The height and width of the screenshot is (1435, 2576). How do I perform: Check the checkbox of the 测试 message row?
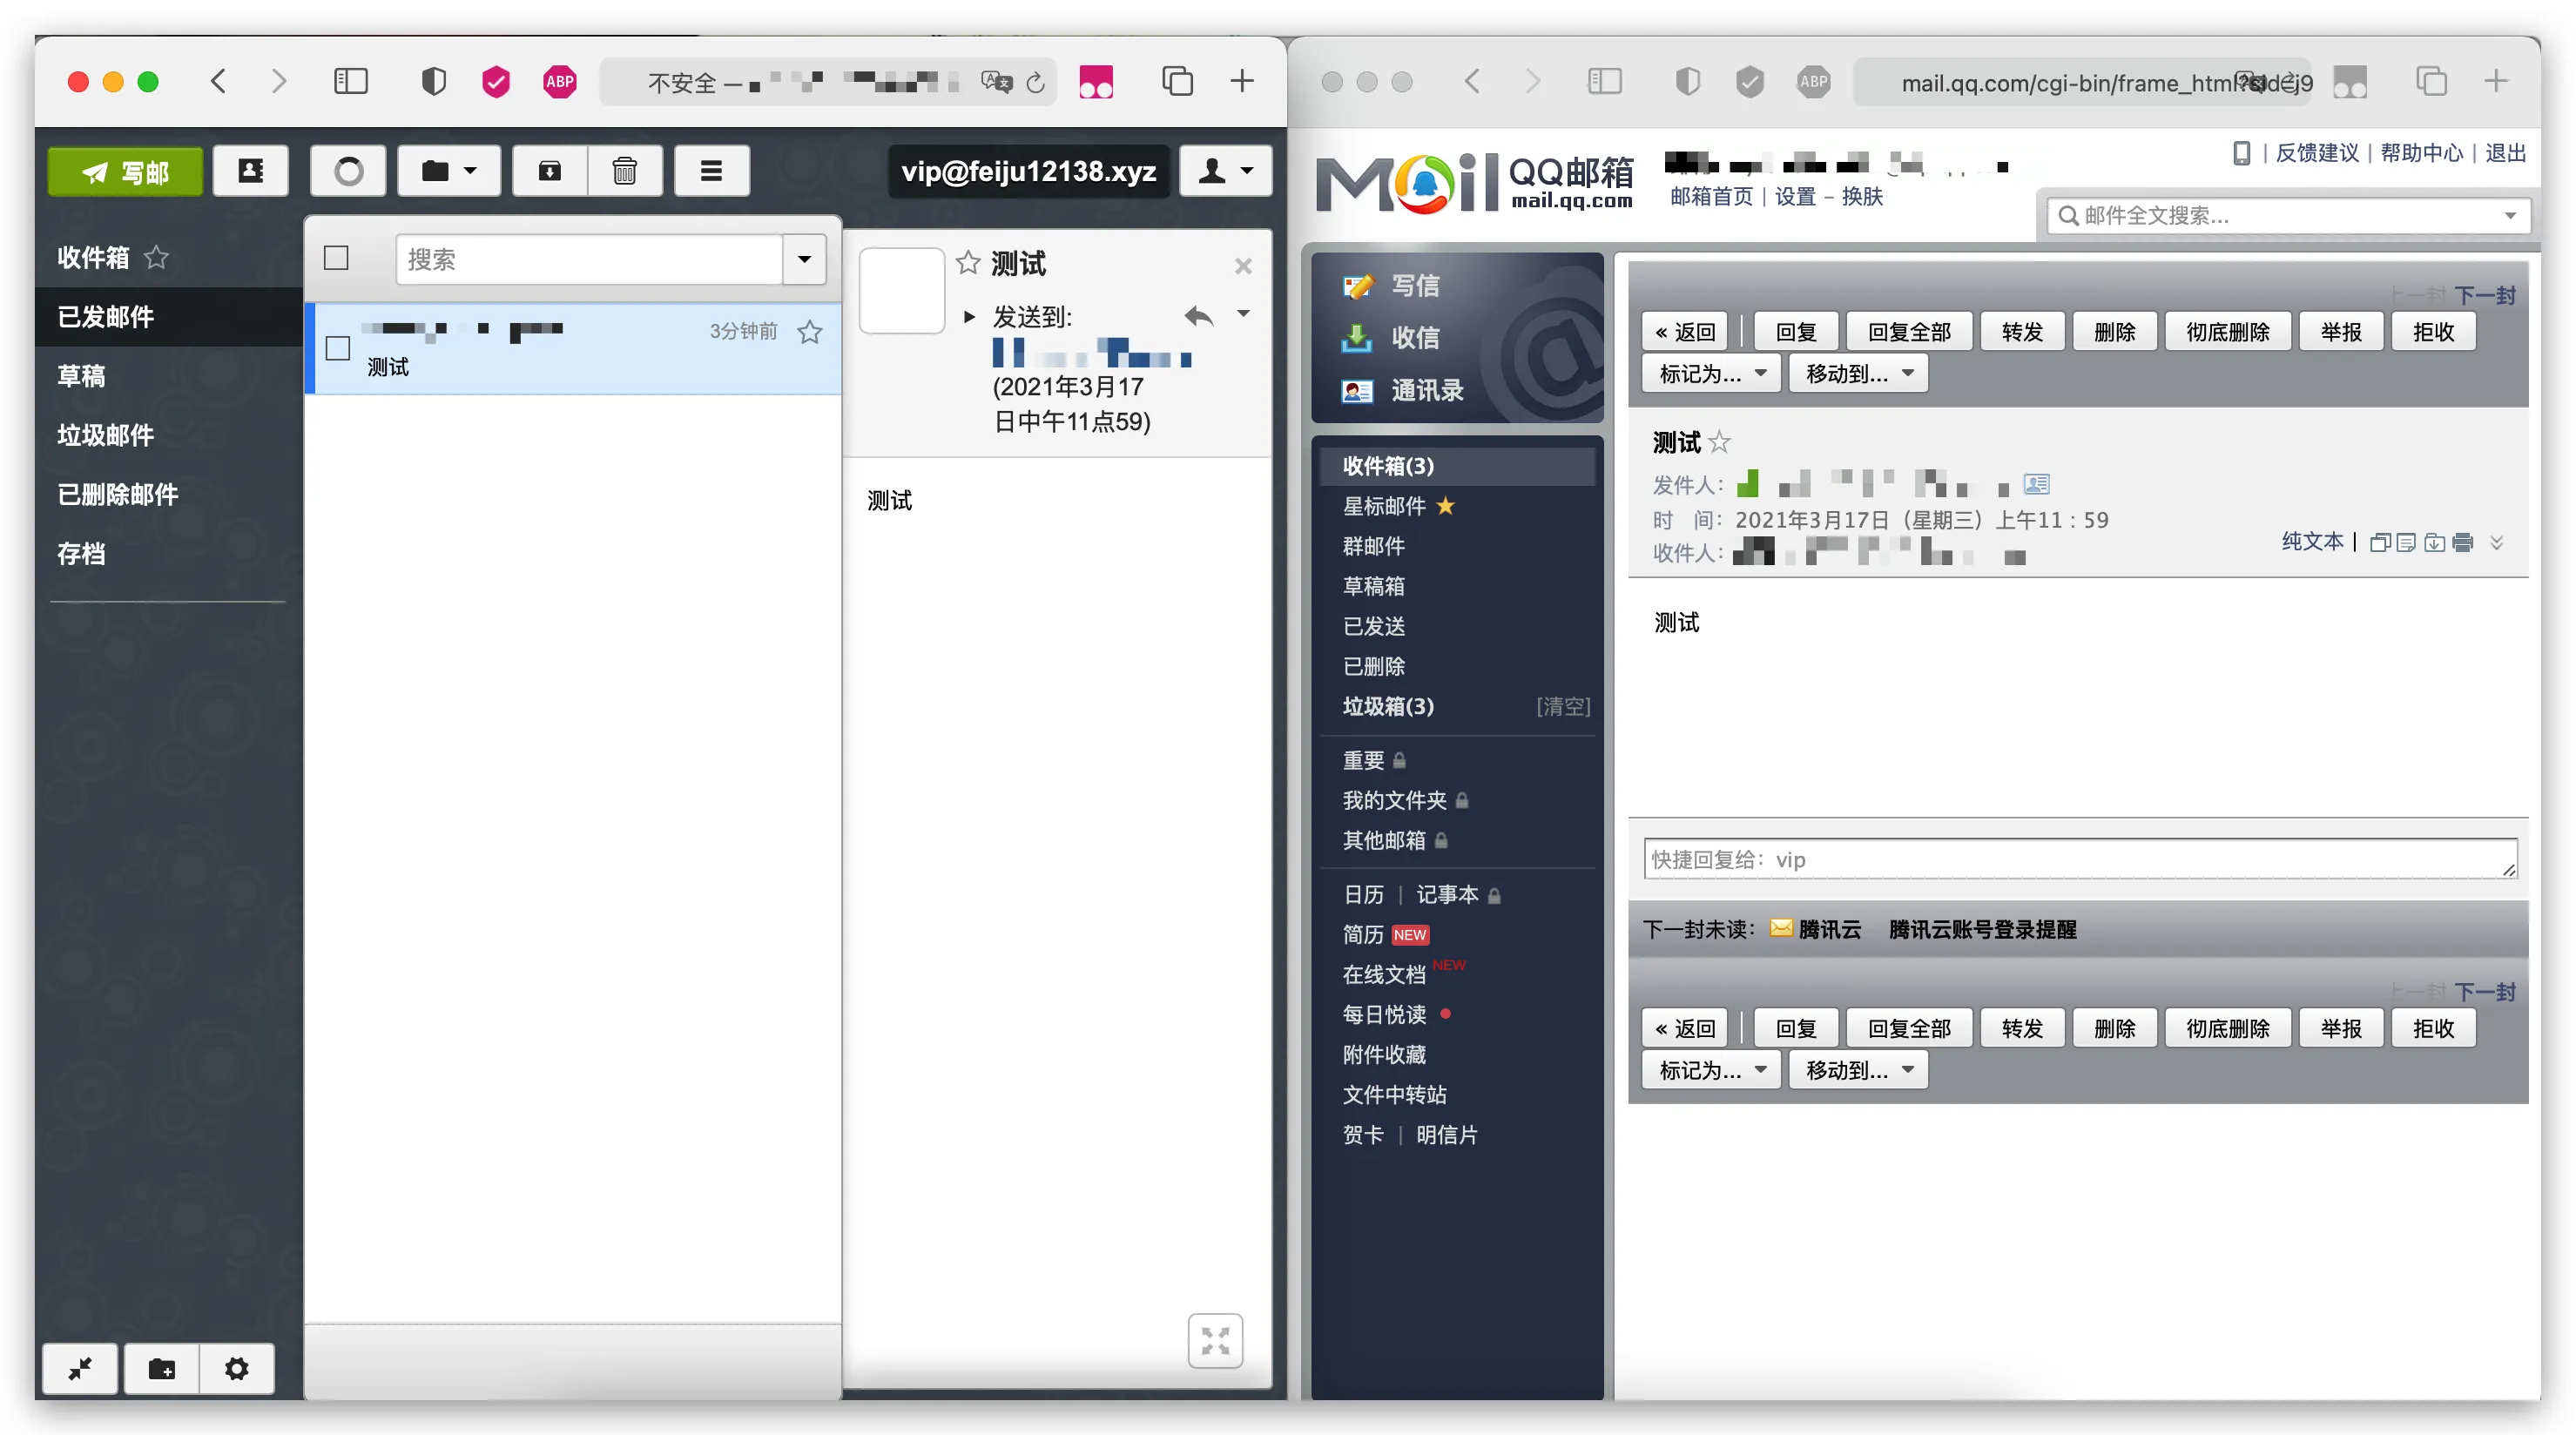tap(338, 348)
